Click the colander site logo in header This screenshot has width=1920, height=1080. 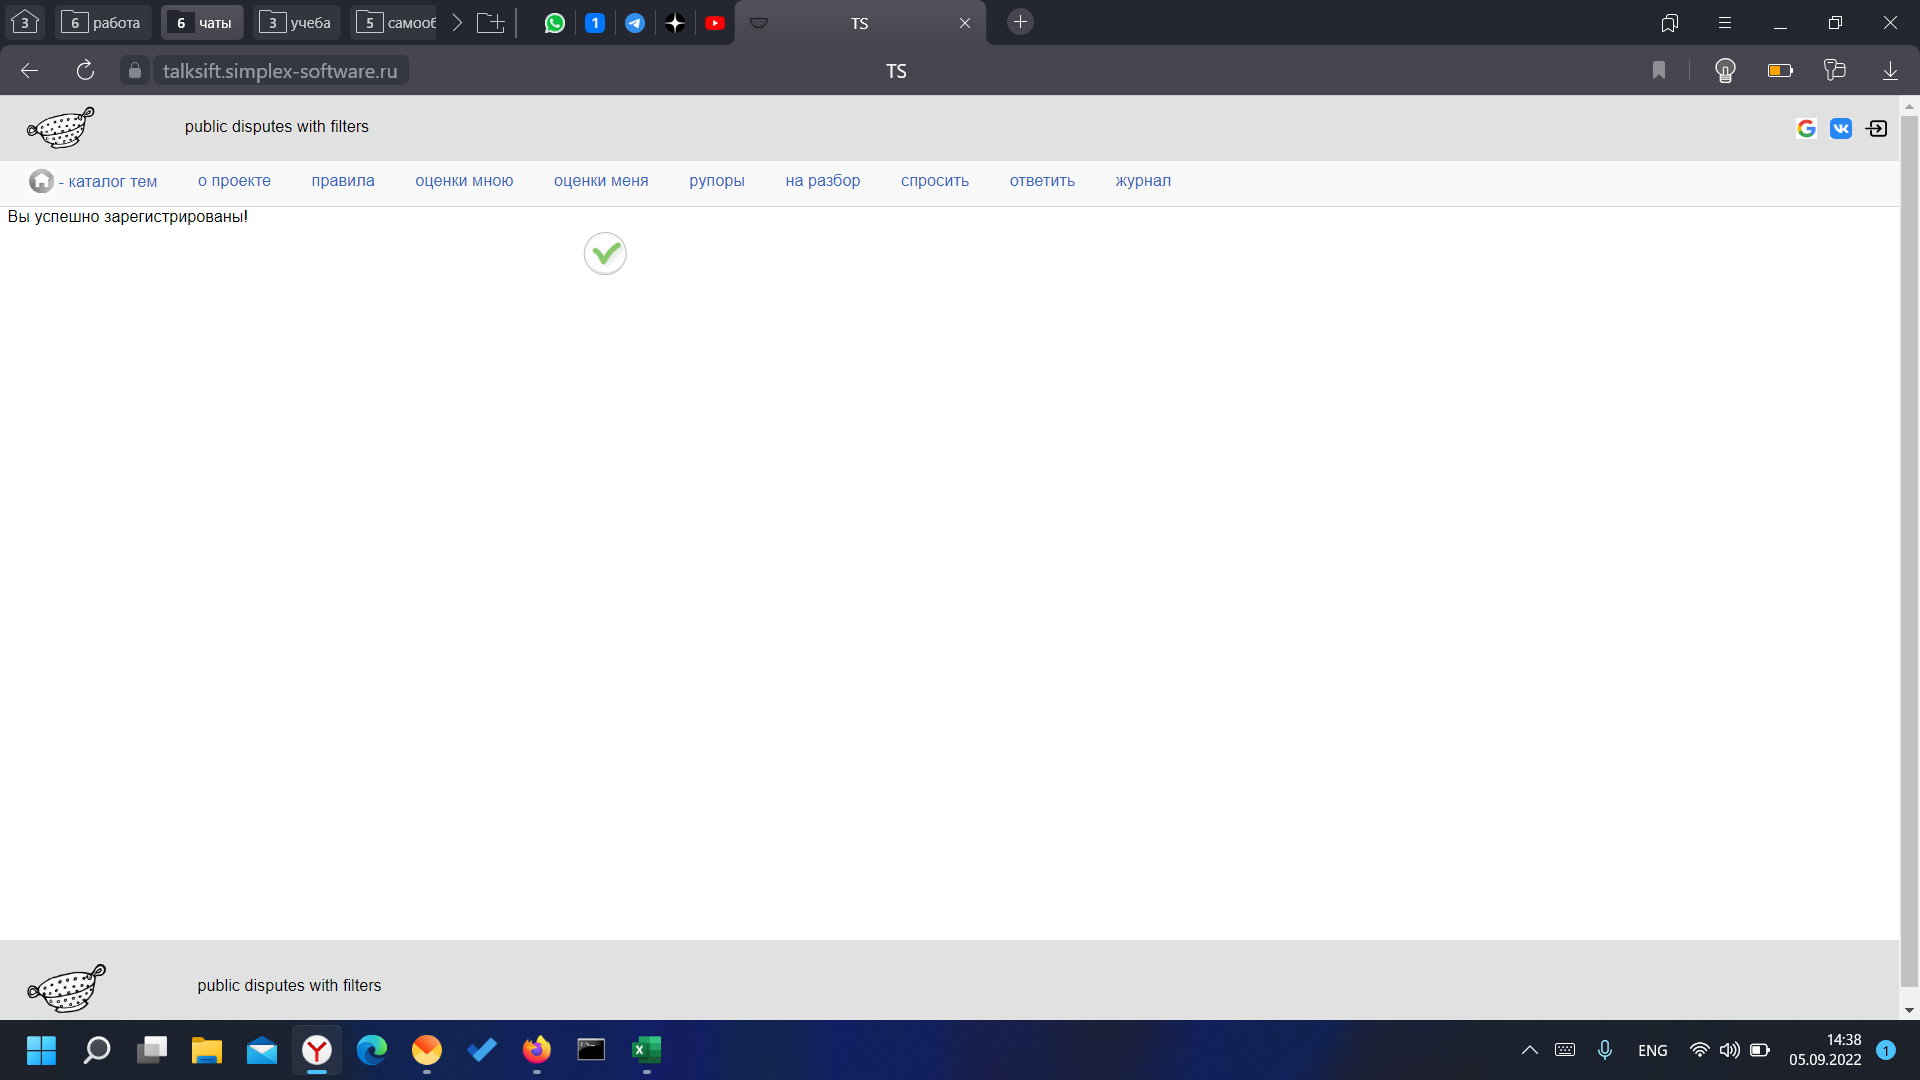[61, 127]
